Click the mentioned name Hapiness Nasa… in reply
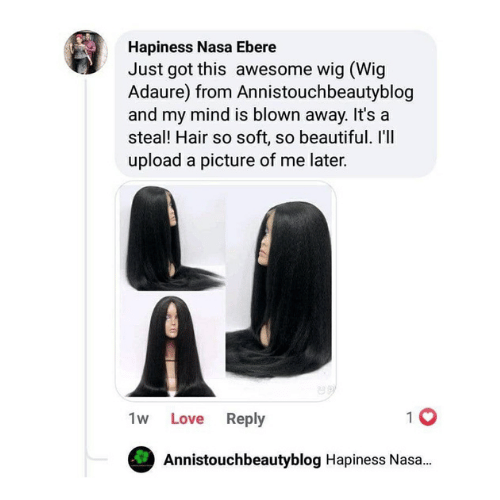The image size is (500, 500). point(379,460)
